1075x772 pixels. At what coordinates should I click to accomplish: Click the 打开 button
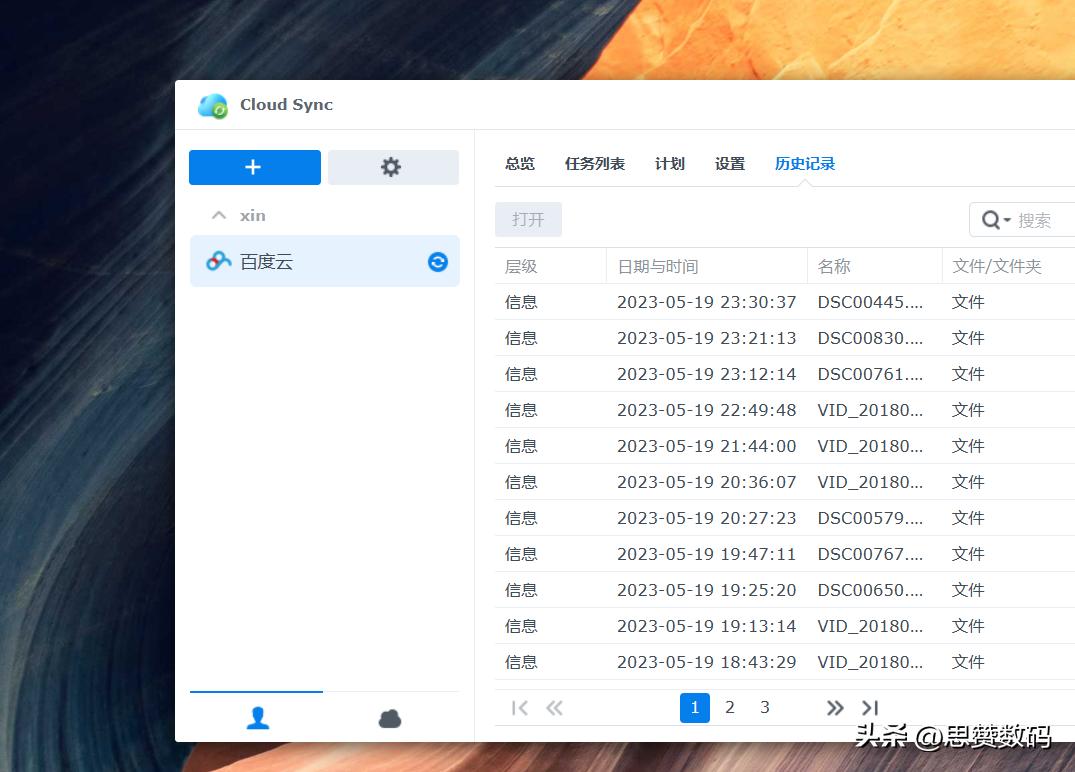(528, 219)
